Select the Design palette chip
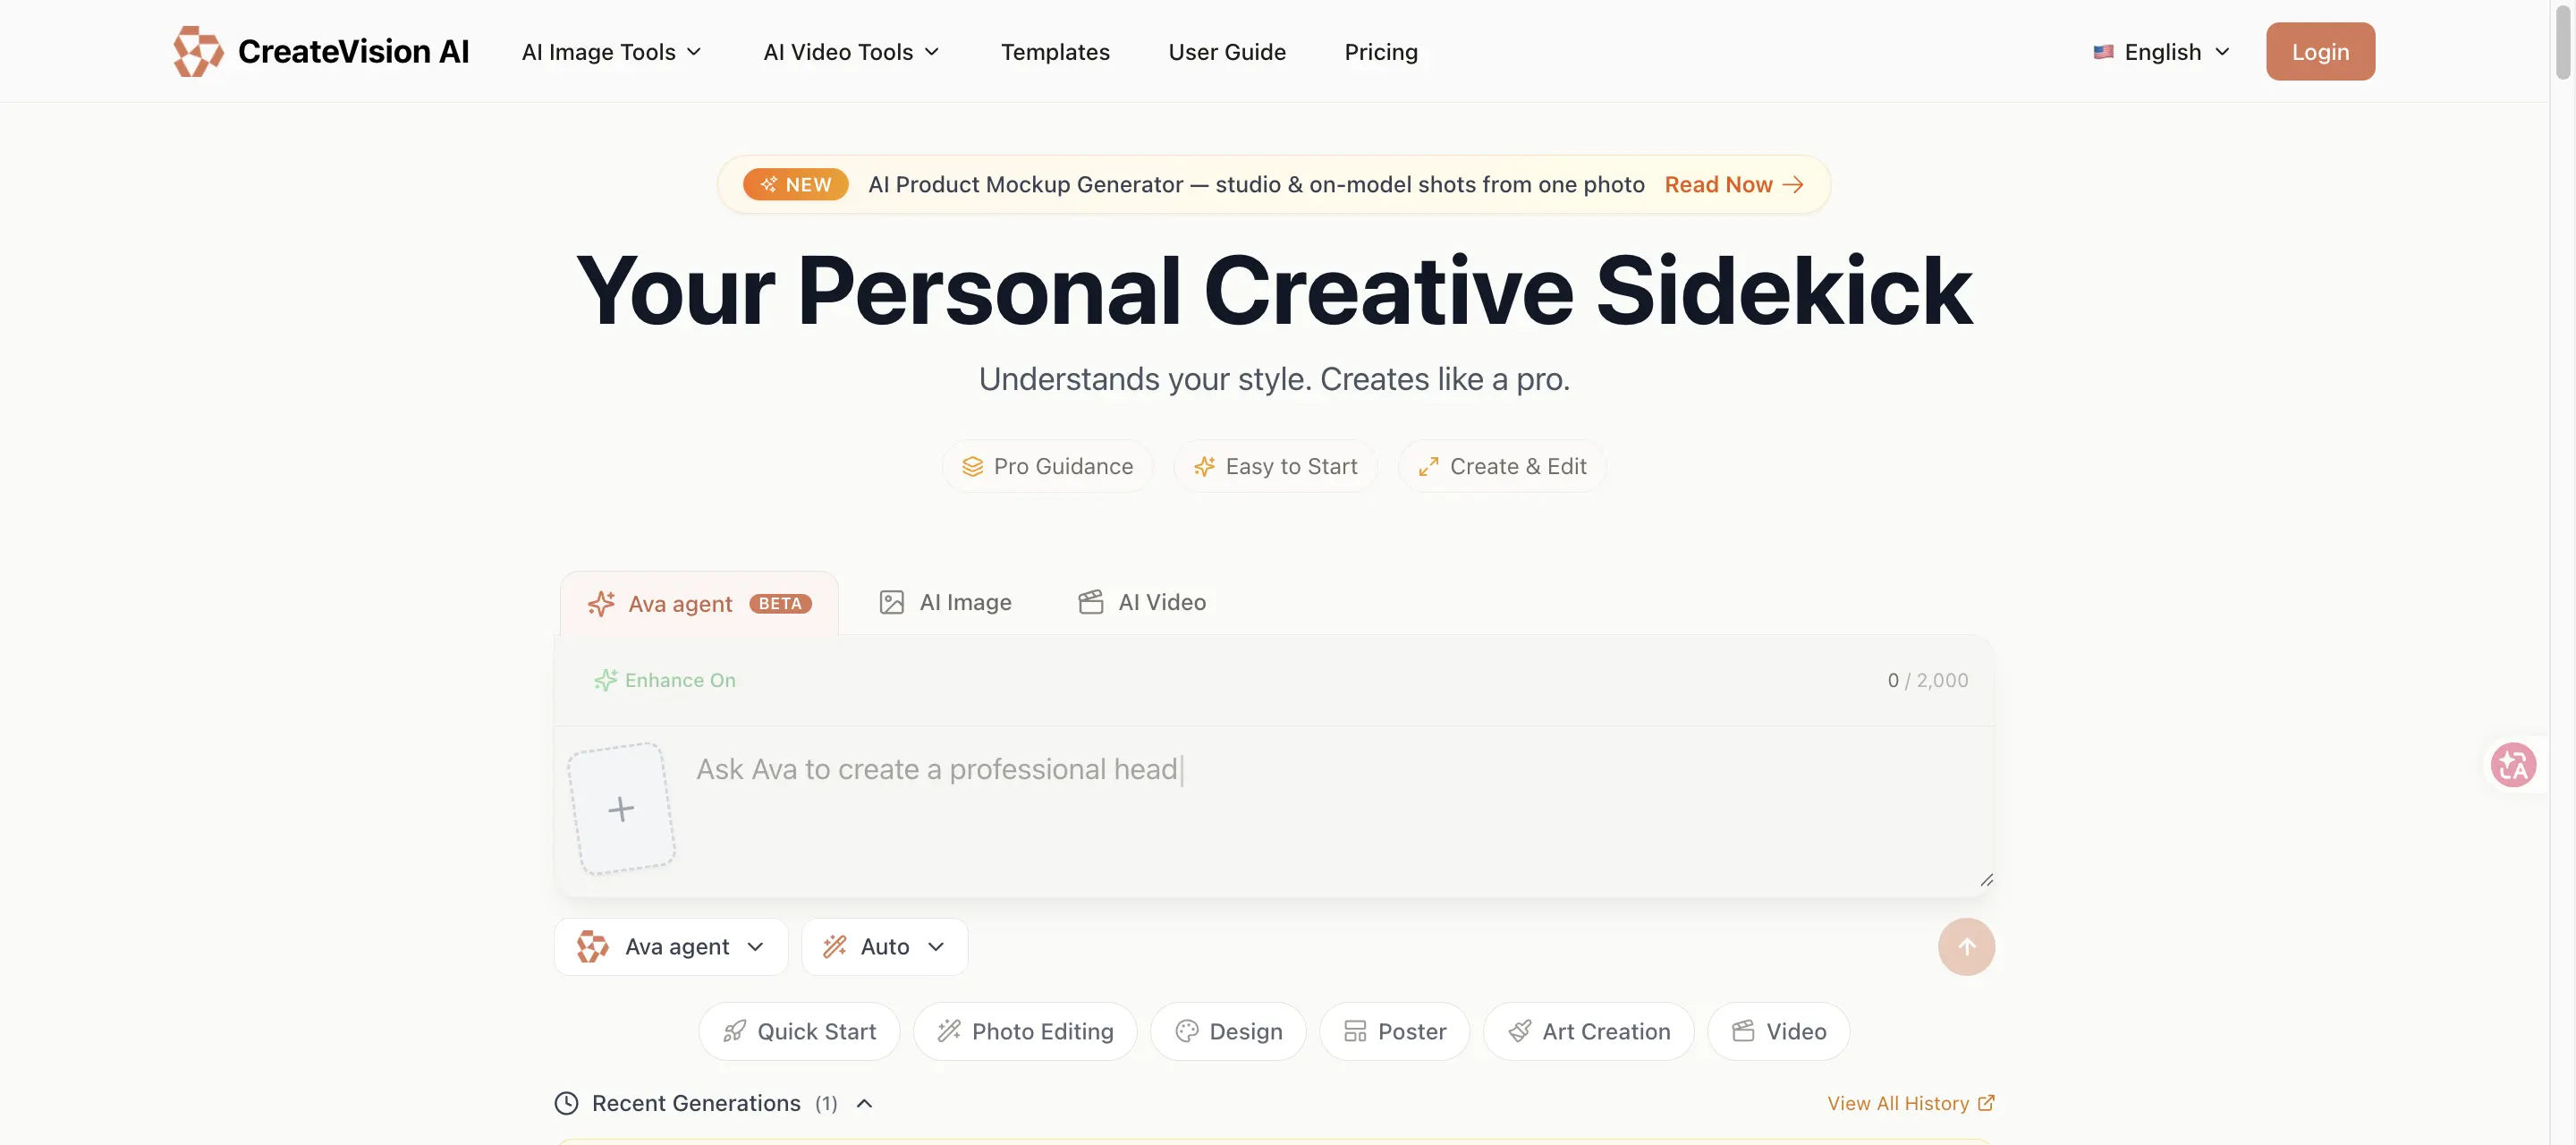This screenshot has height=1145, width=2576. tap(1228, 1031)
